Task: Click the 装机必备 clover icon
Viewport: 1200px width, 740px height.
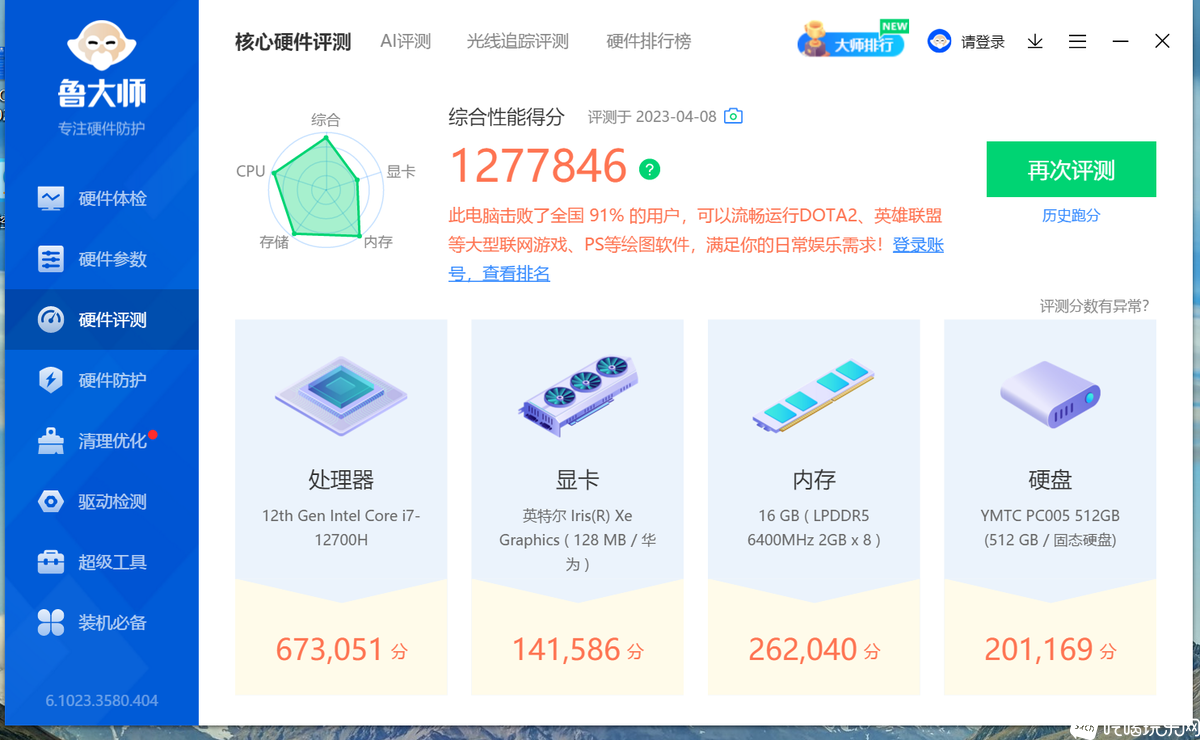Action: (51, 623)
